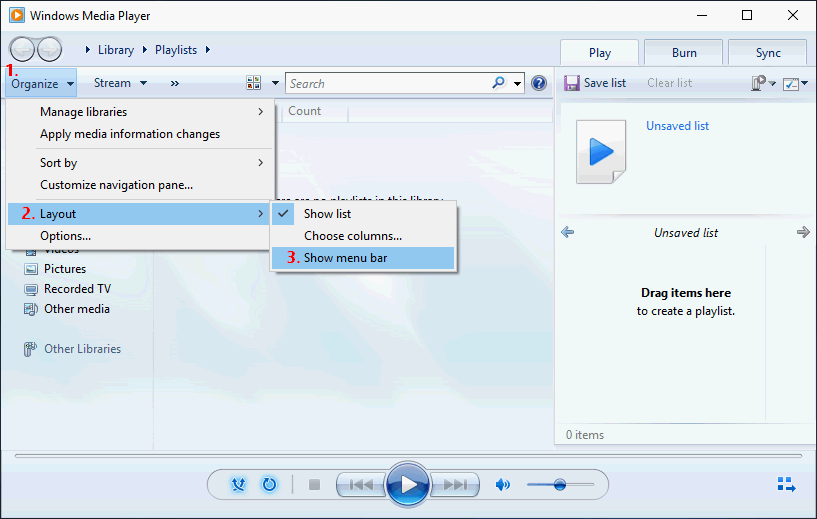817x519 pixels.
Task: Click the Library breadcrumb
Action: click(x=116, y=50)
